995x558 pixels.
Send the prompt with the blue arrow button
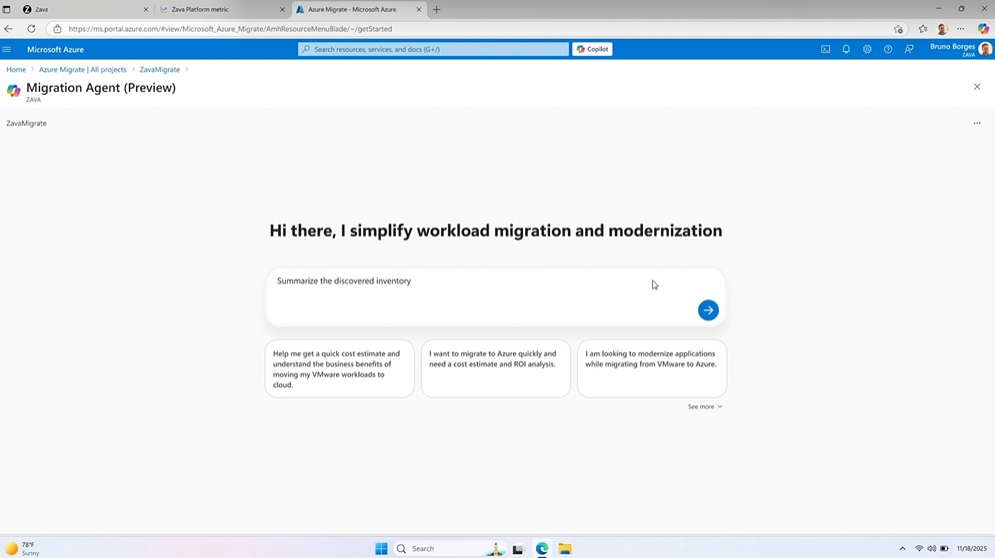click(x=708, y=310)
